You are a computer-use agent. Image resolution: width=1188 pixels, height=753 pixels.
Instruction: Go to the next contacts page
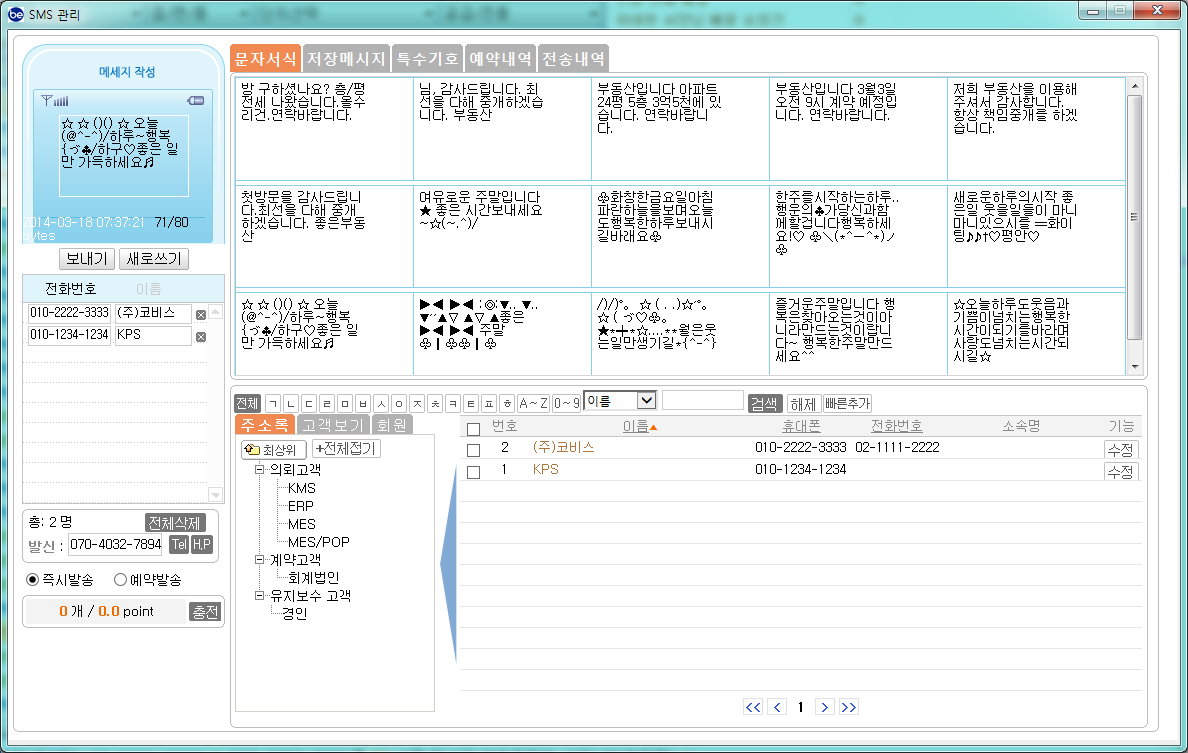[x=824, y=708]
